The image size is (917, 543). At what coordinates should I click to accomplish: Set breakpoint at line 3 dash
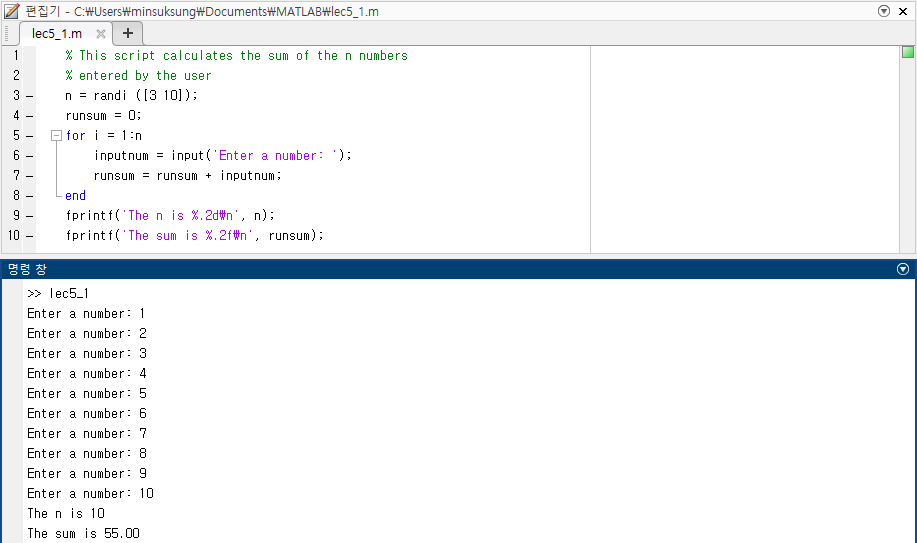(29, 95)
